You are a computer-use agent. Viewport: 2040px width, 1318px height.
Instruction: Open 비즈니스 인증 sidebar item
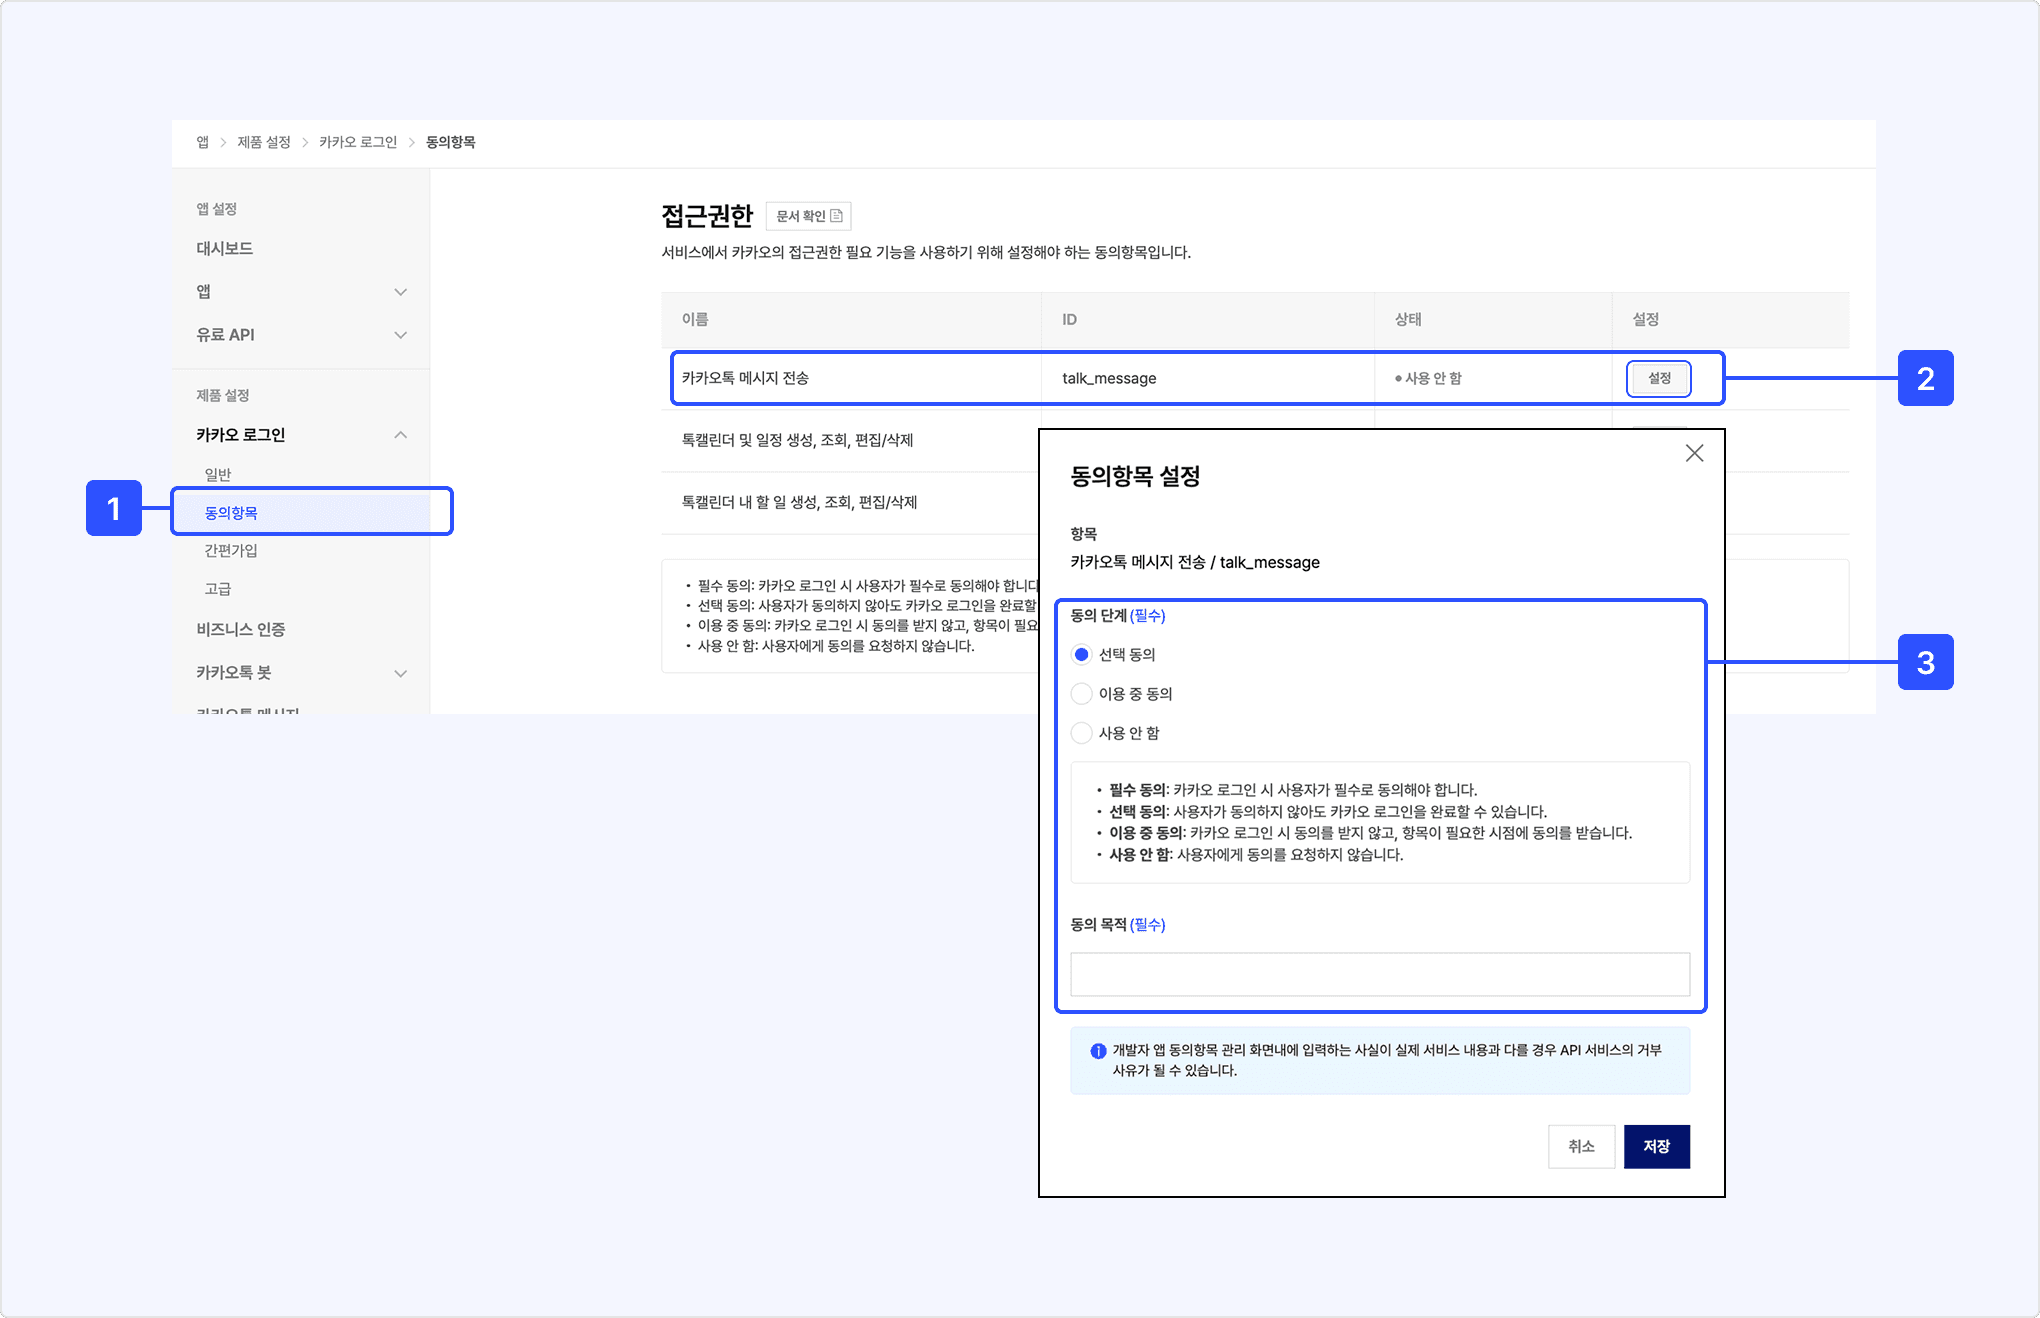coord(241,629)
